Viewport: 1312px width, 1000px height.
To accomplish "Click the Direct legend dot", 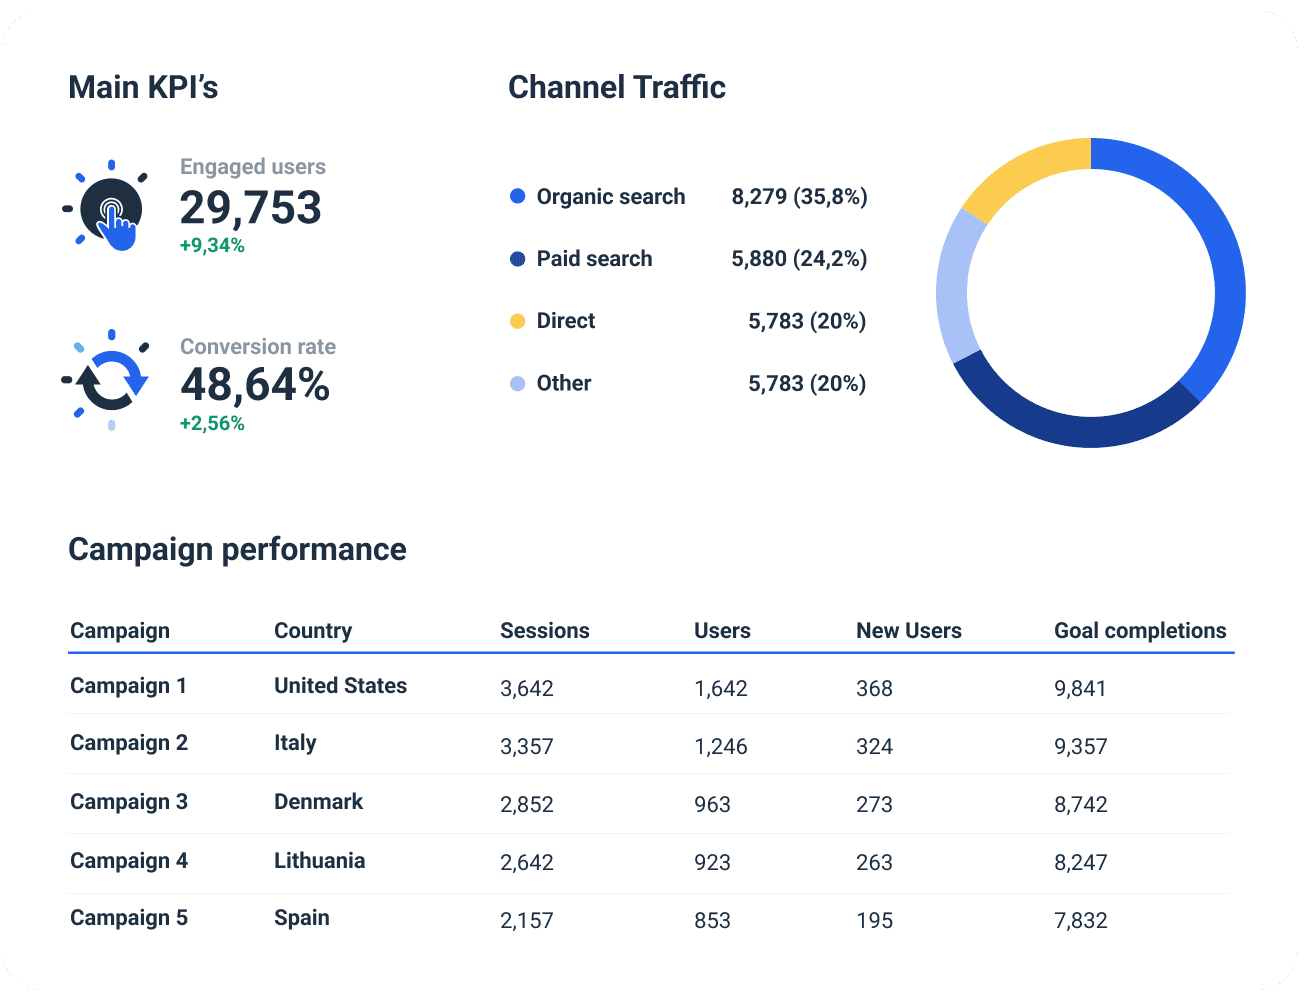I will pos(516,320).
